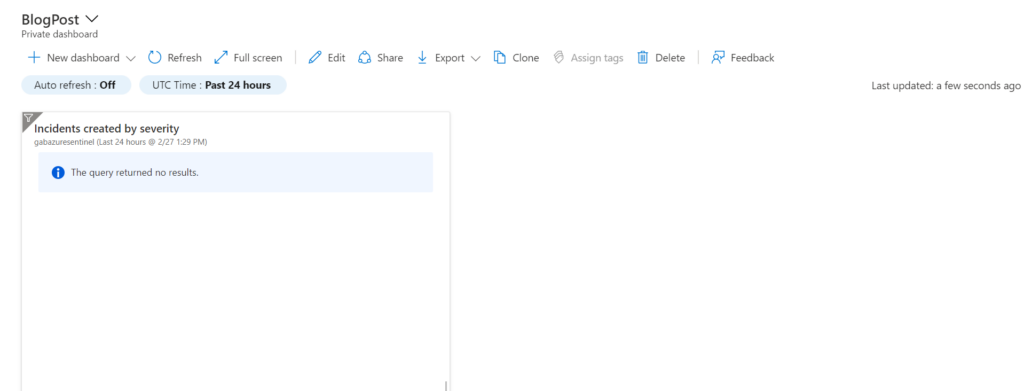1024x391 pixels.
Task: Click the Full screen arrows icon
Action: tap(221, 57)
